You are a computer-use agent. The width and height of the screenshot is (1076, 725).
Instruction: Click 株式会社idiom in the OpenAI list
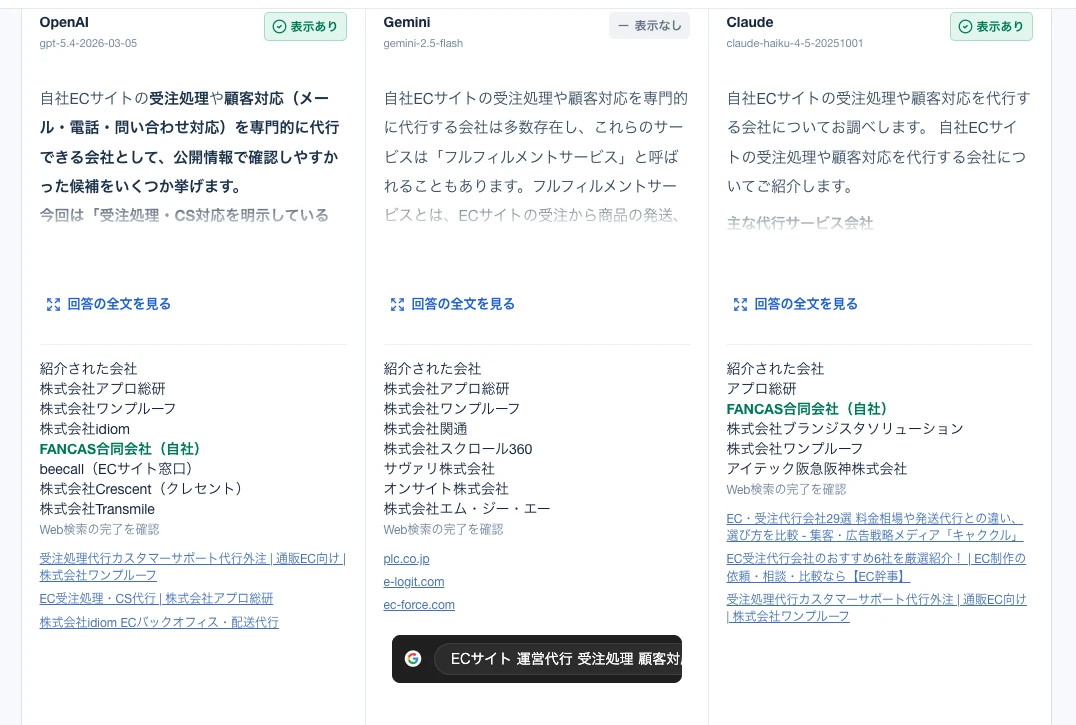[85, 429]
